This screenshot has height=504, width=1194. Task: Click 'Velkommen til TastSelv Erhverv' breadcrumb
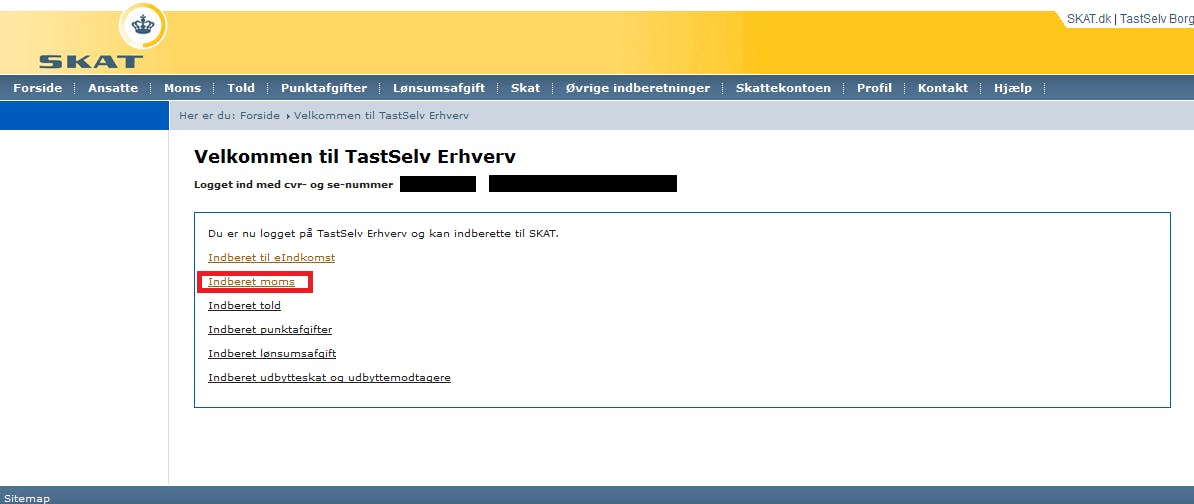[x=381, y=115]
